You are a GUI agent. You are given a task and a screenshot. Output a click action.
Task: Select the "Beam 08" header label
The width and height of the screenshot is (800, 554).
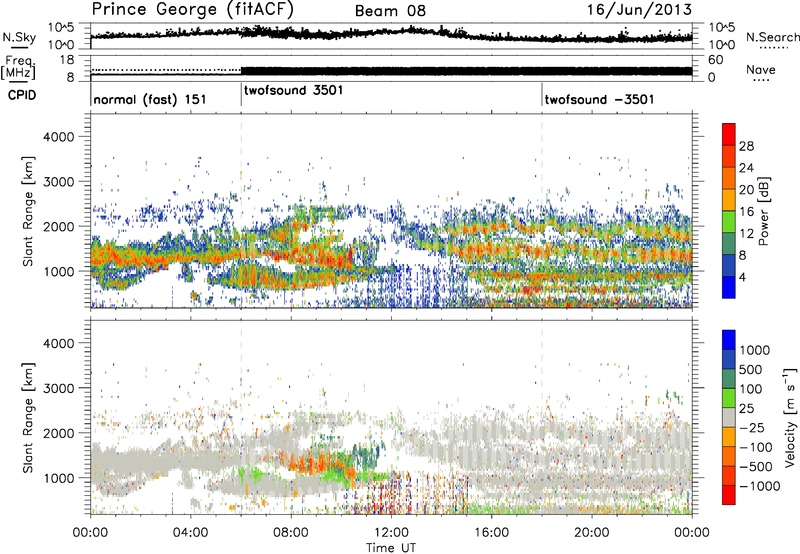click(390, 11)
